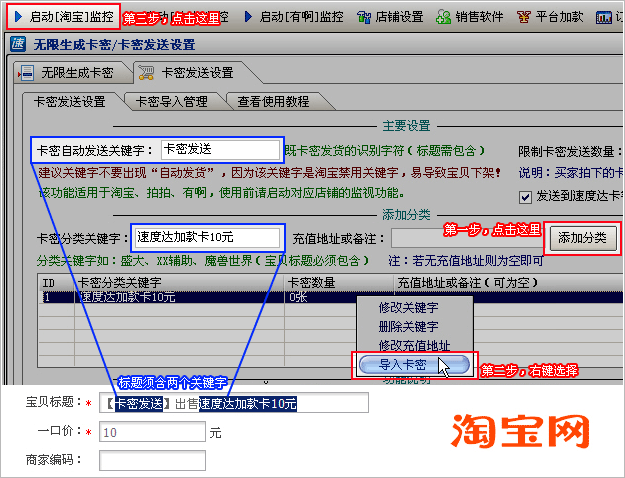Open the 查看使用教程 tutorial tab

point(273,102)
